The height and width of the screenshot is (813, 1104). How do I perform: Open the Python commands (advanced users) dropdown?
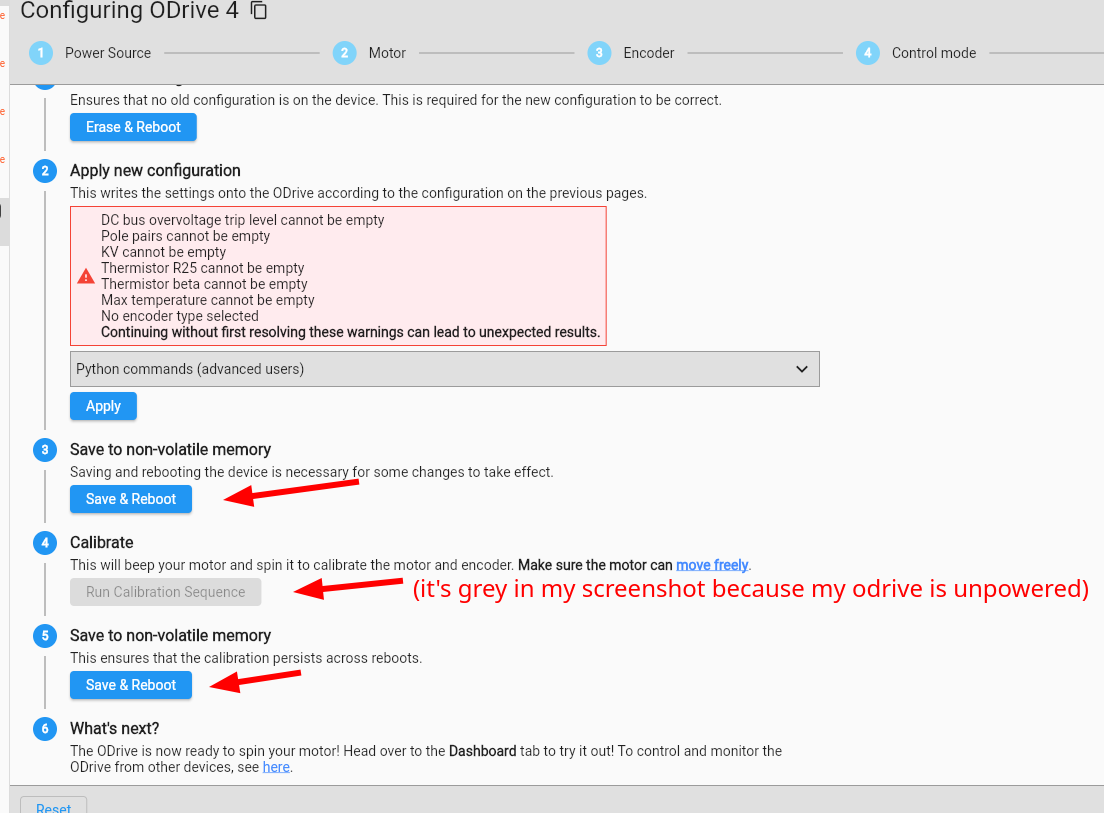click(444, 369)
